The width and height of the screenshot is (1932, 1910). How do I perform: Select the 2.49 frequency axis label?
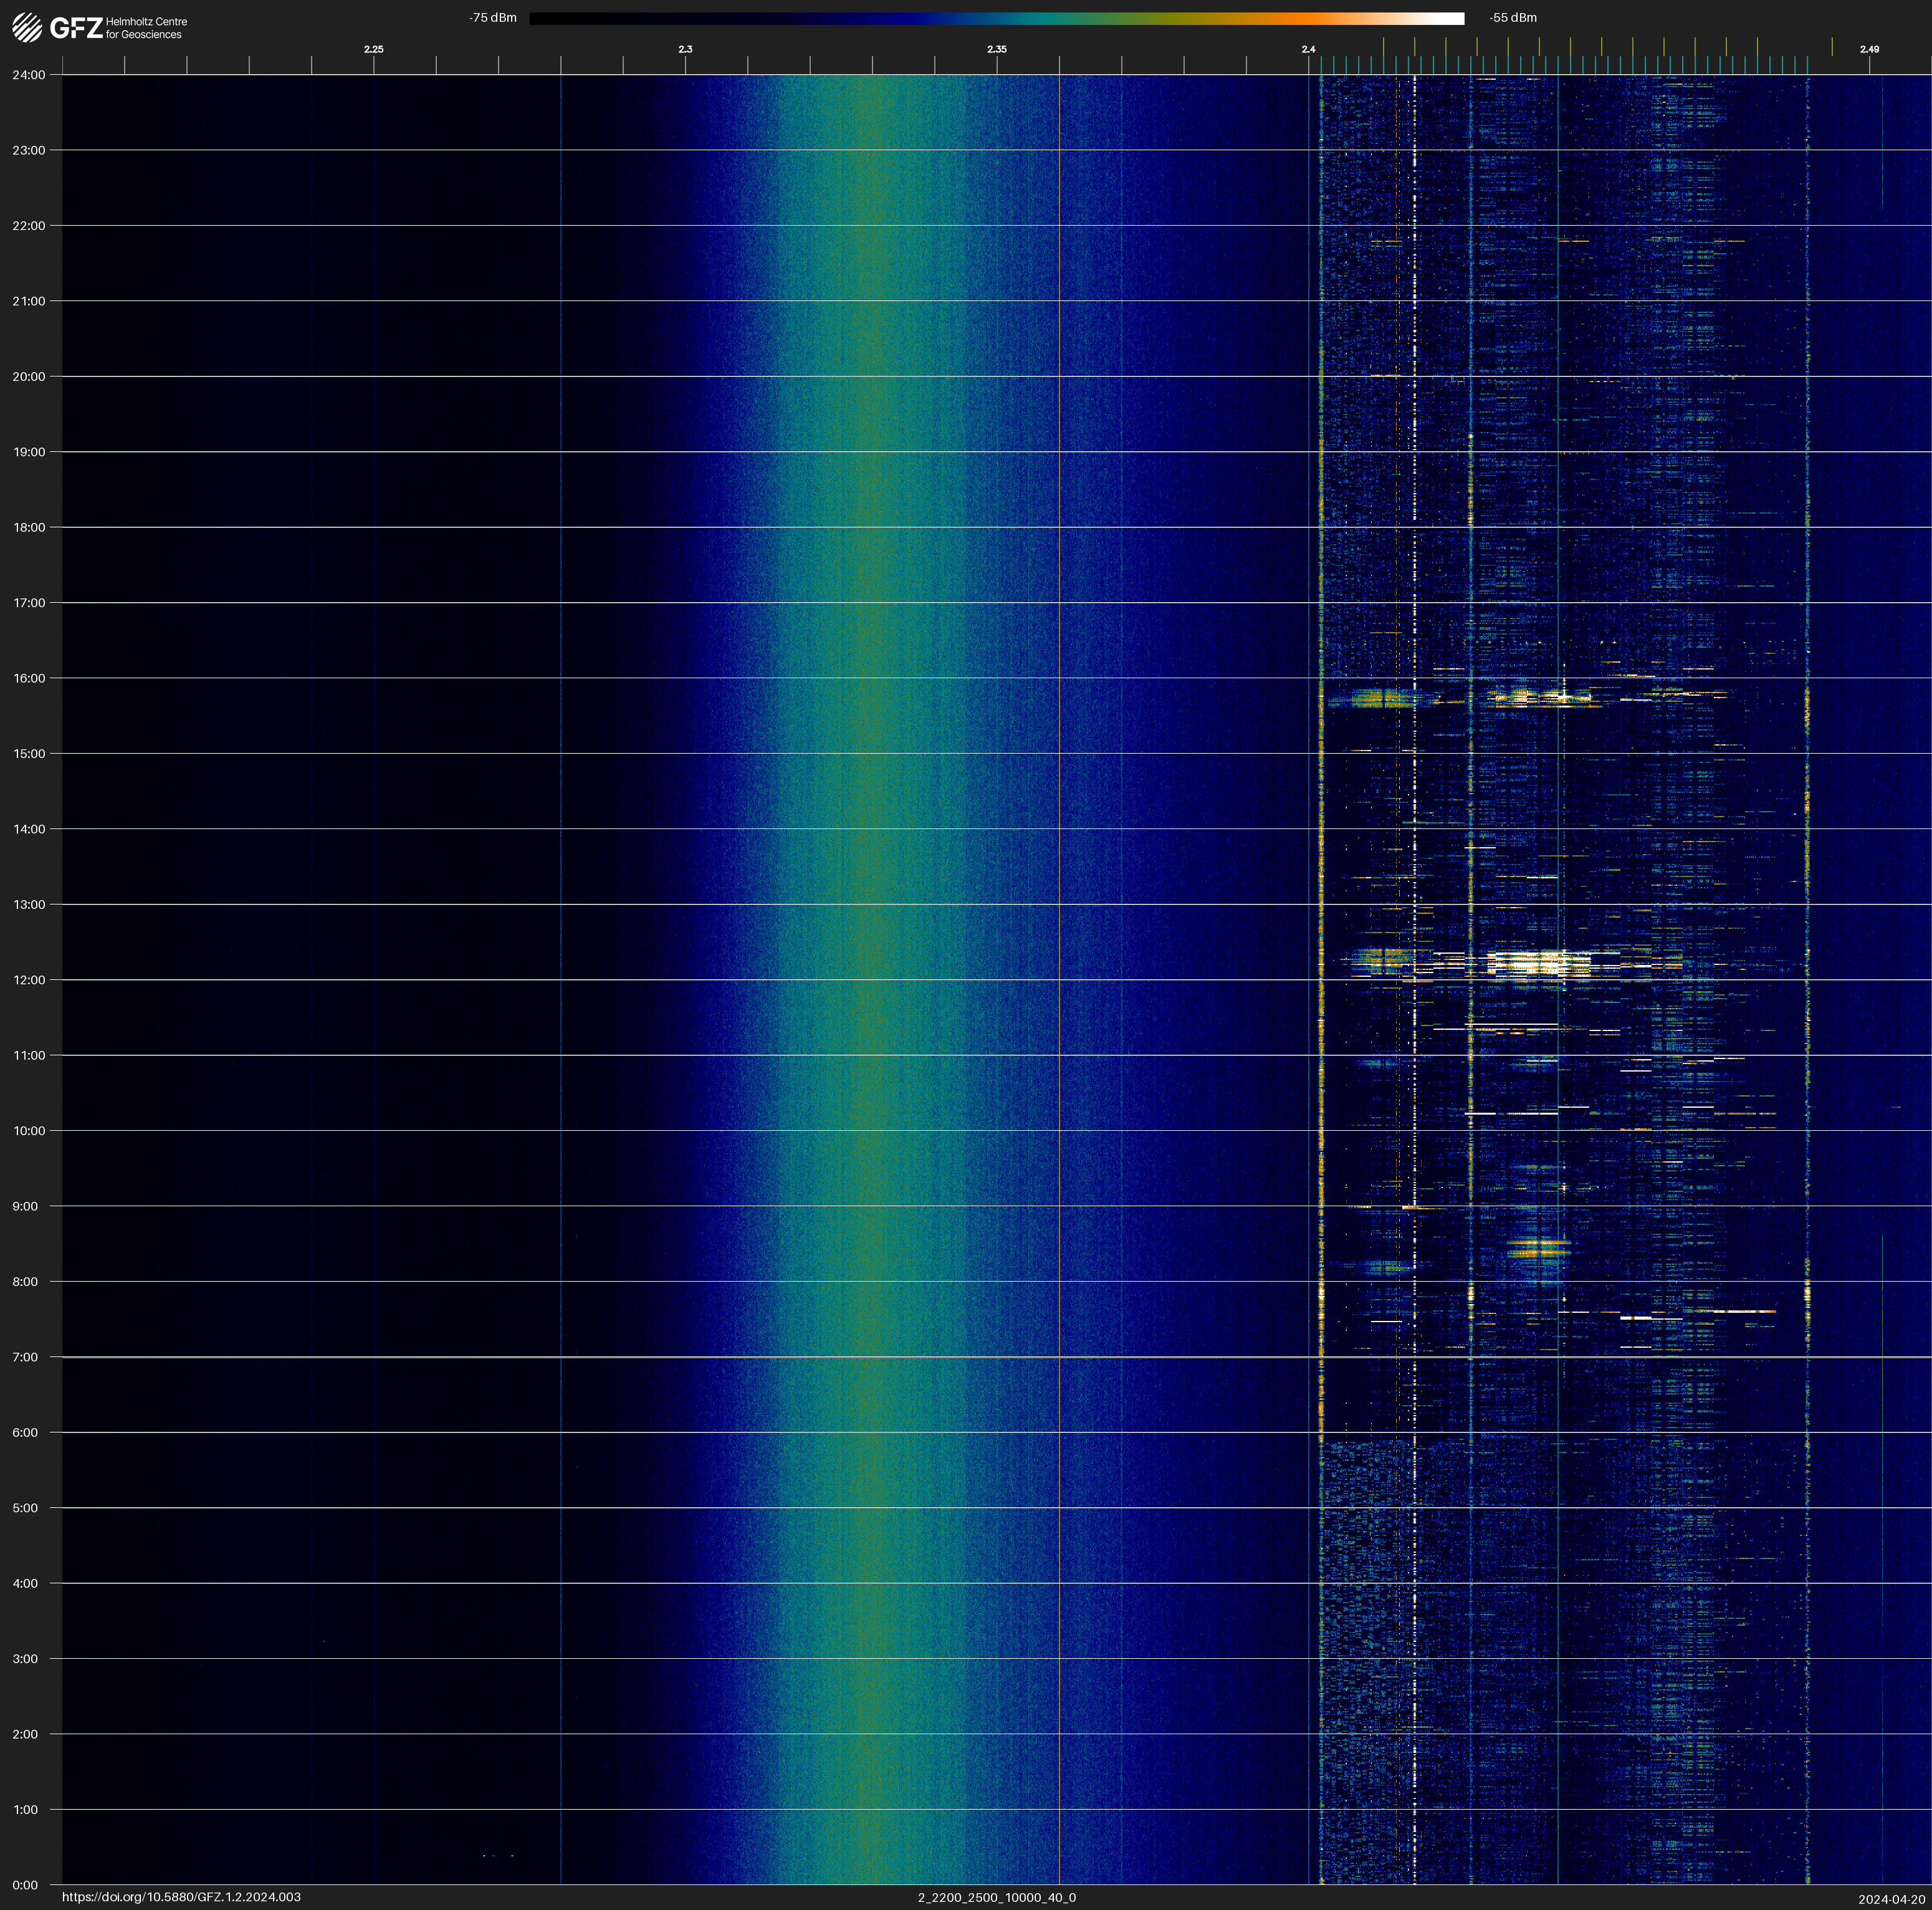1868,49
